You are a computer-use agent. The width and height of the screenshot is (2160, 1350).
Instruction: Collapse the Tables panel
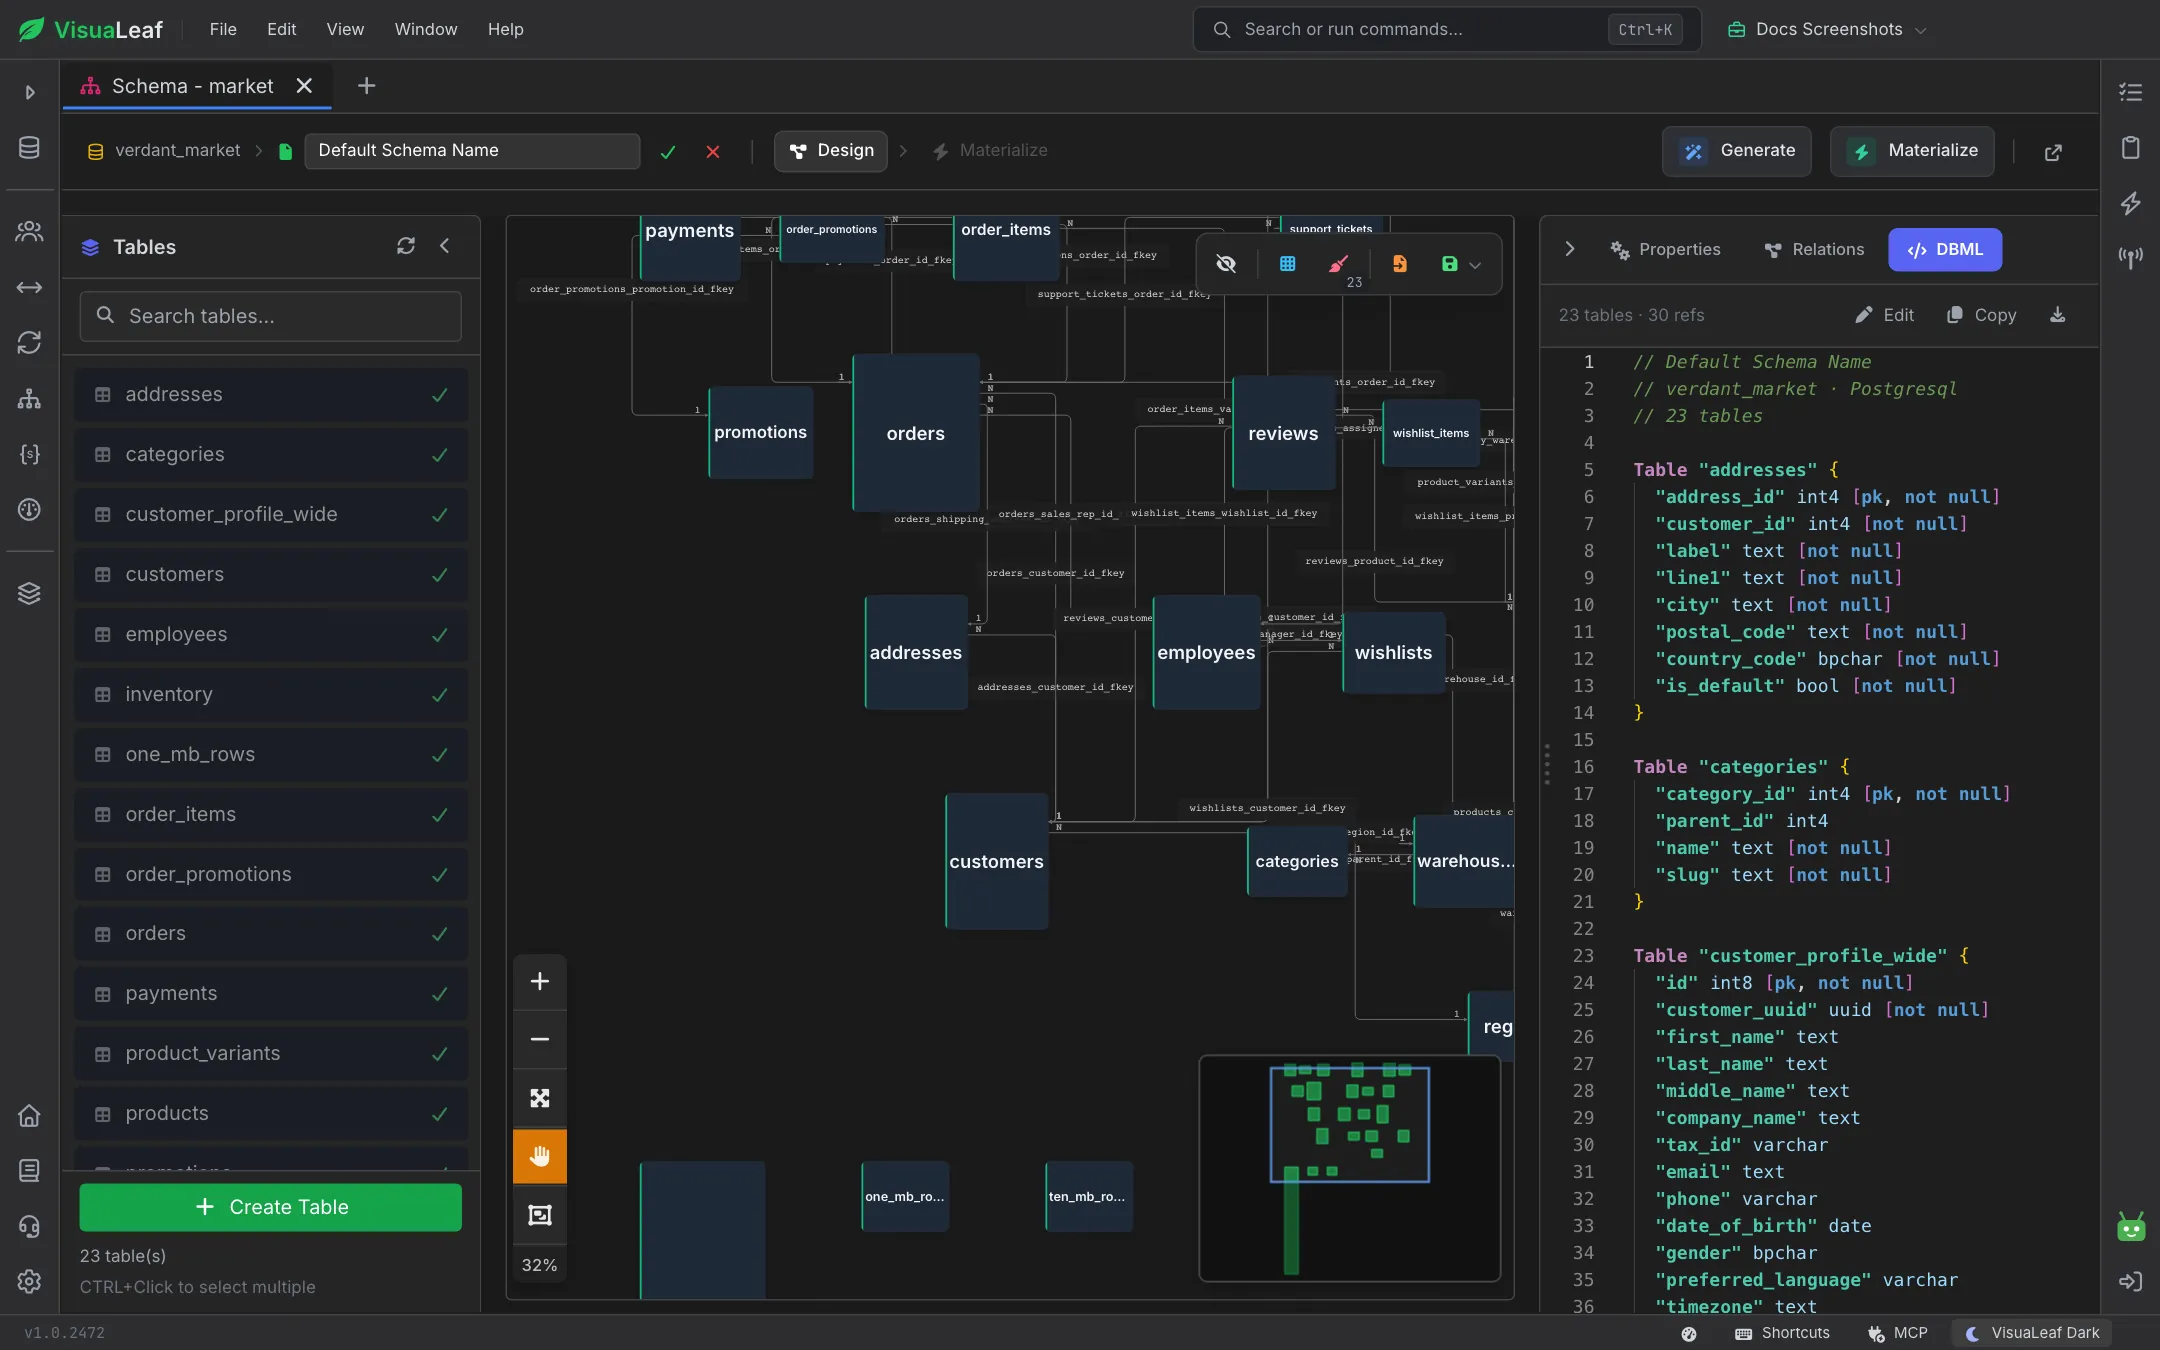[x=445, y=246]
